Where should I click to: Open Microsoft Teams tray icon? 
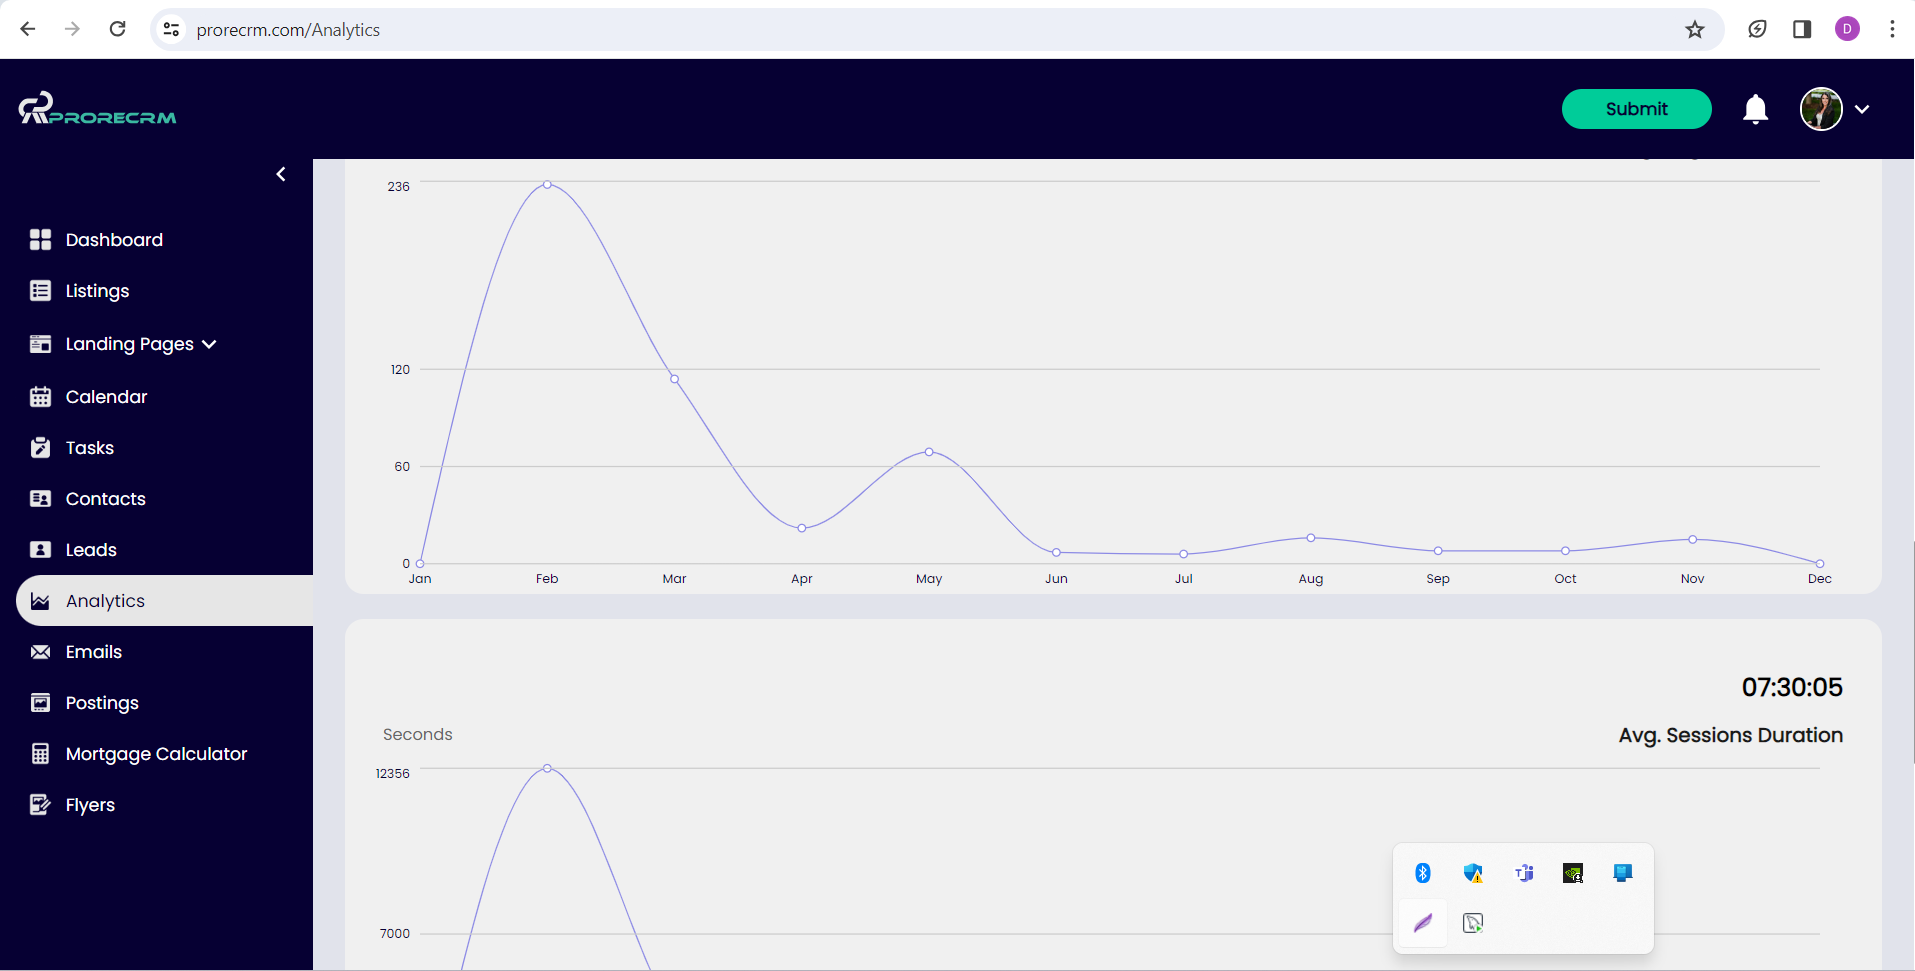point(1524,873)
